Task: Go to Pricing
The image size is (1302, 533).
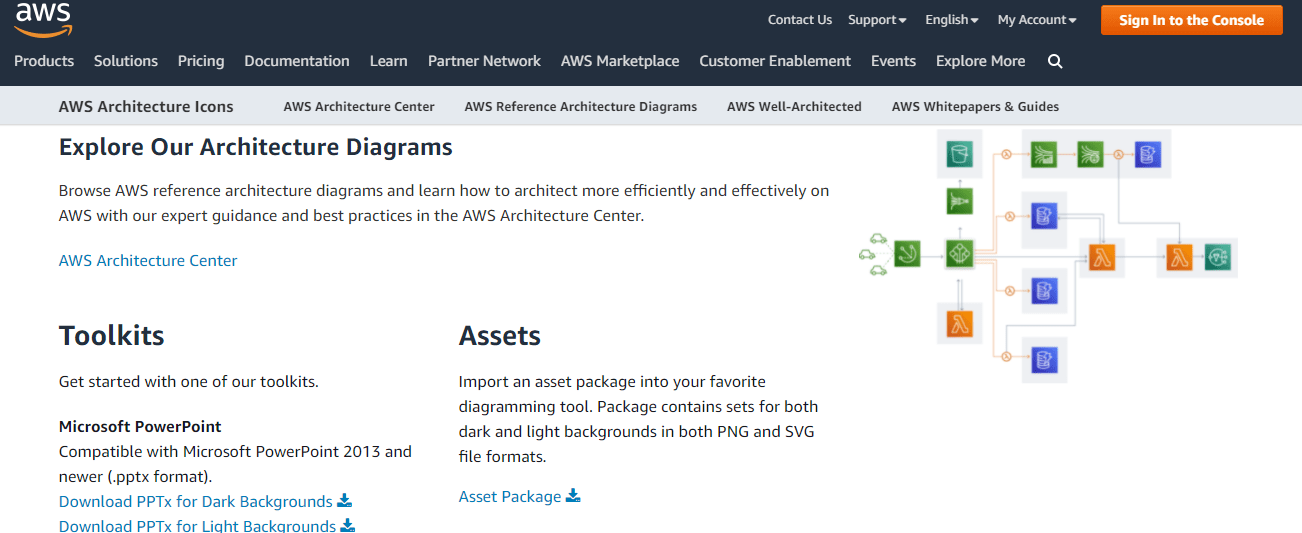Action: [201, 61]
